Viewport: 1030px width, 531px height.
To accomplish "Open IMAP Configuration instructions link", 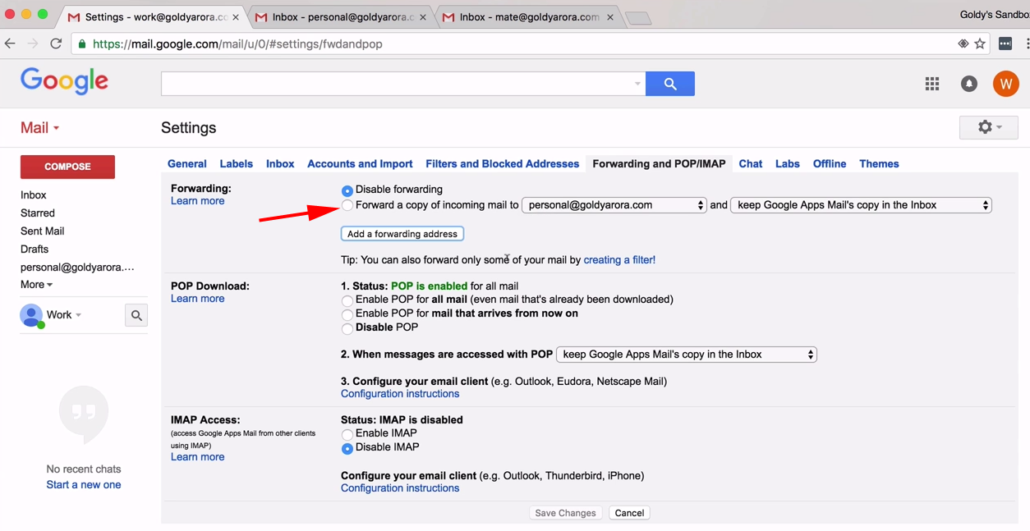I will point(400,488).
